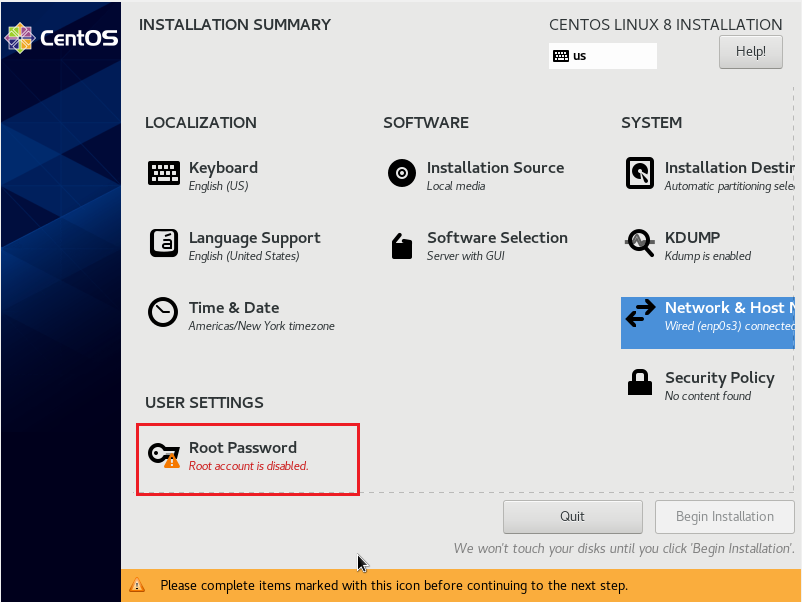Click the Installation Destination disk icon

click(640, 173)
